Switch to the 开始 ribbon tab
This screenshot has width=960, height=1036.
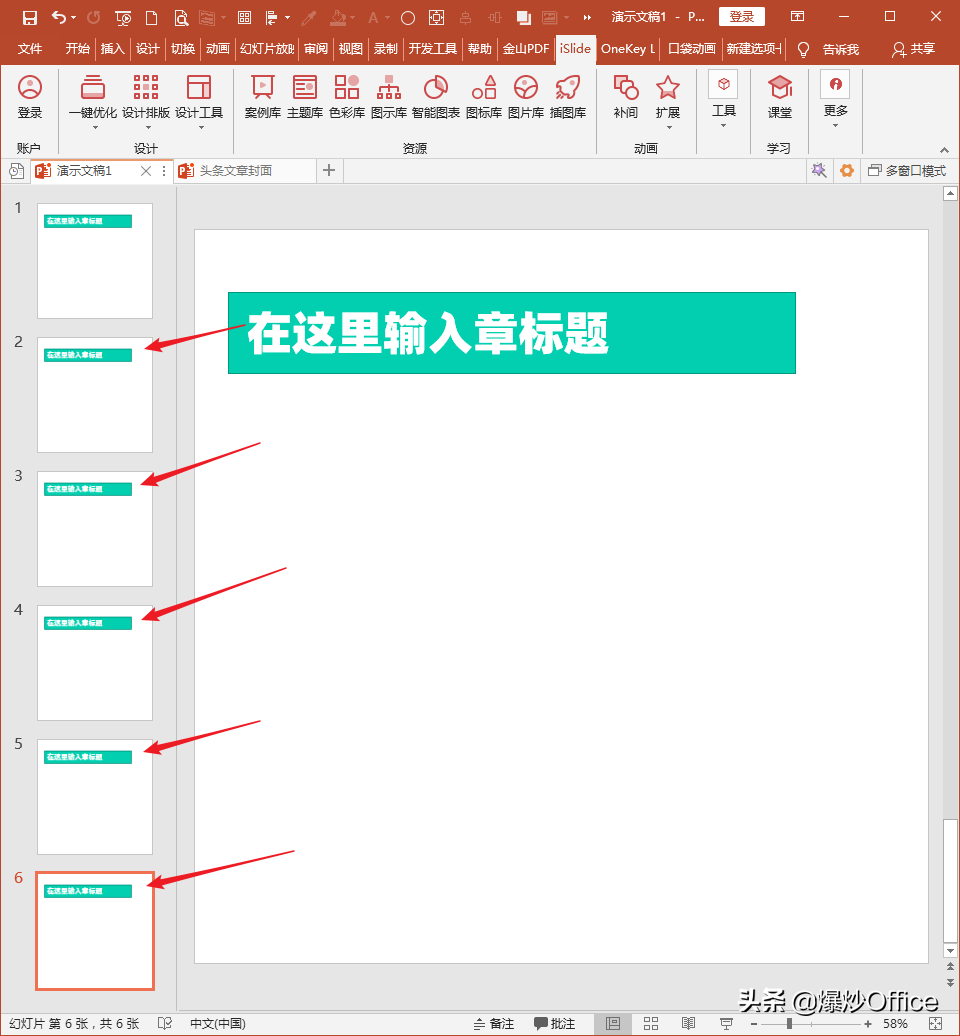click(x=77, y=49)
